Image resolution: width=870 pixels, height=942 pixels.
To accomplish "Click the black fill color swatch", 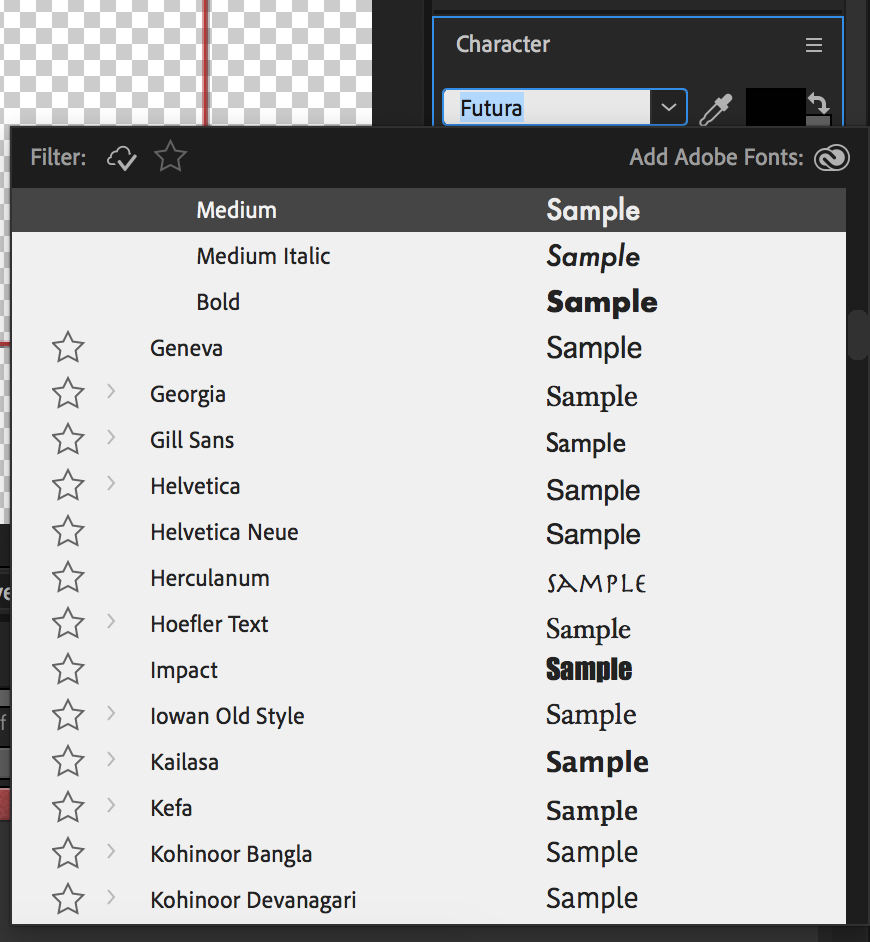I will tap(774, 107).
